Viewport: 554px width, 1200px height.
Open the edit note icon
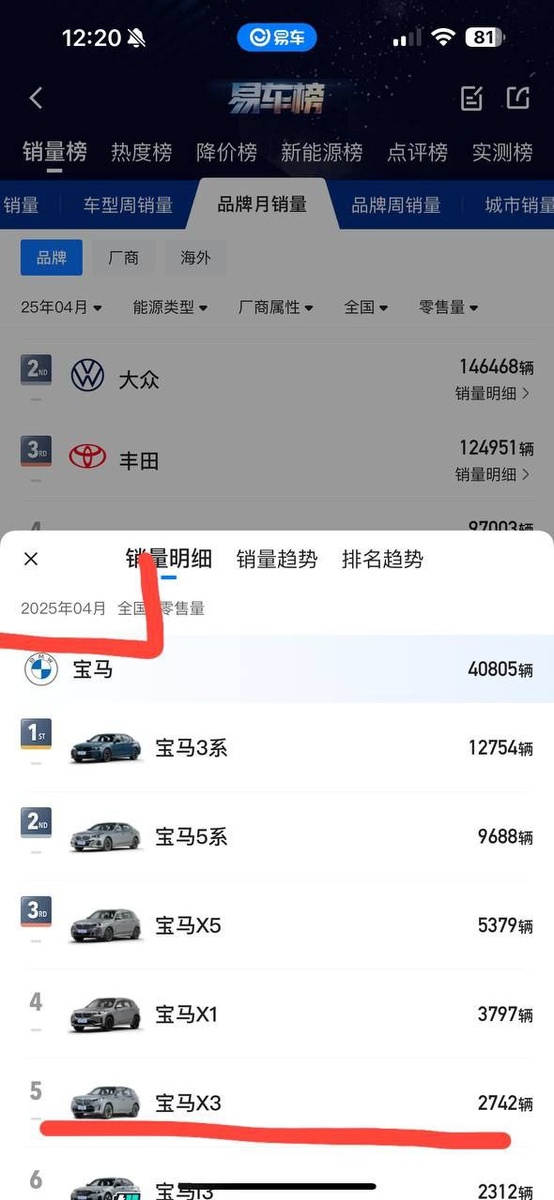tap(471, 98)
